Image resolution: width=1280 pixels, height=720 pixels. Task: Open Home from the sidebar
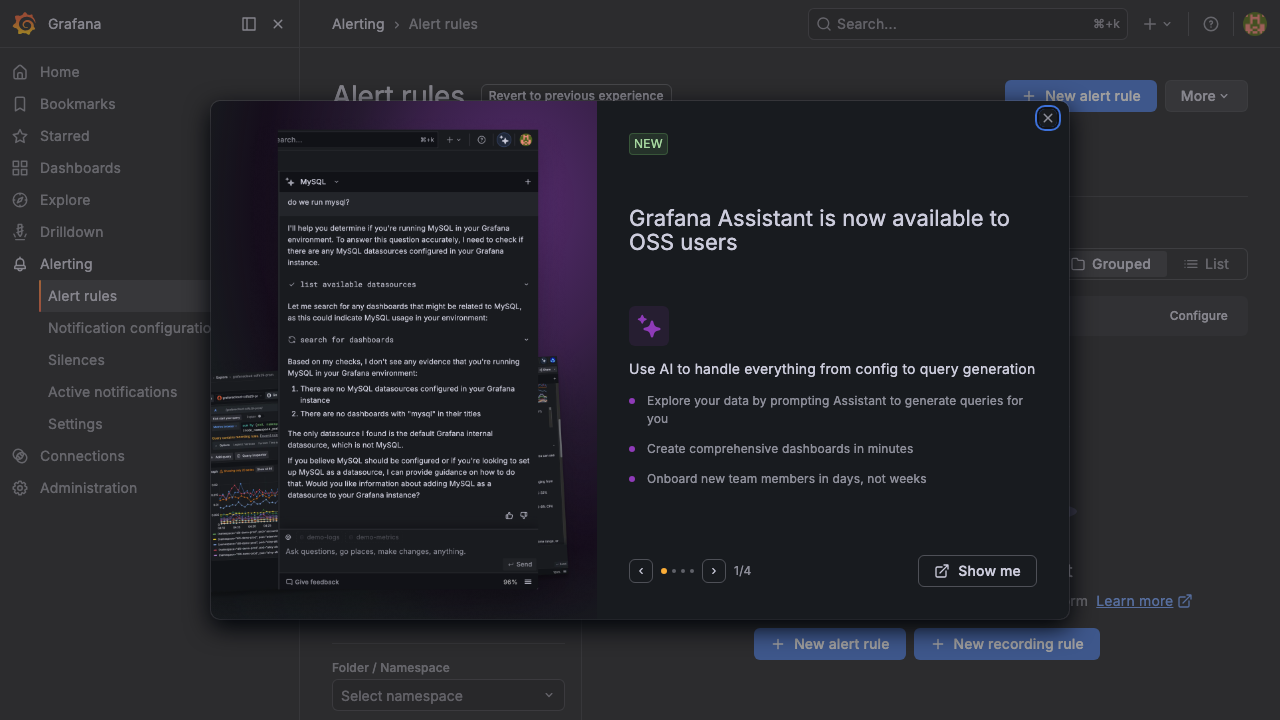tap(59, 72)
